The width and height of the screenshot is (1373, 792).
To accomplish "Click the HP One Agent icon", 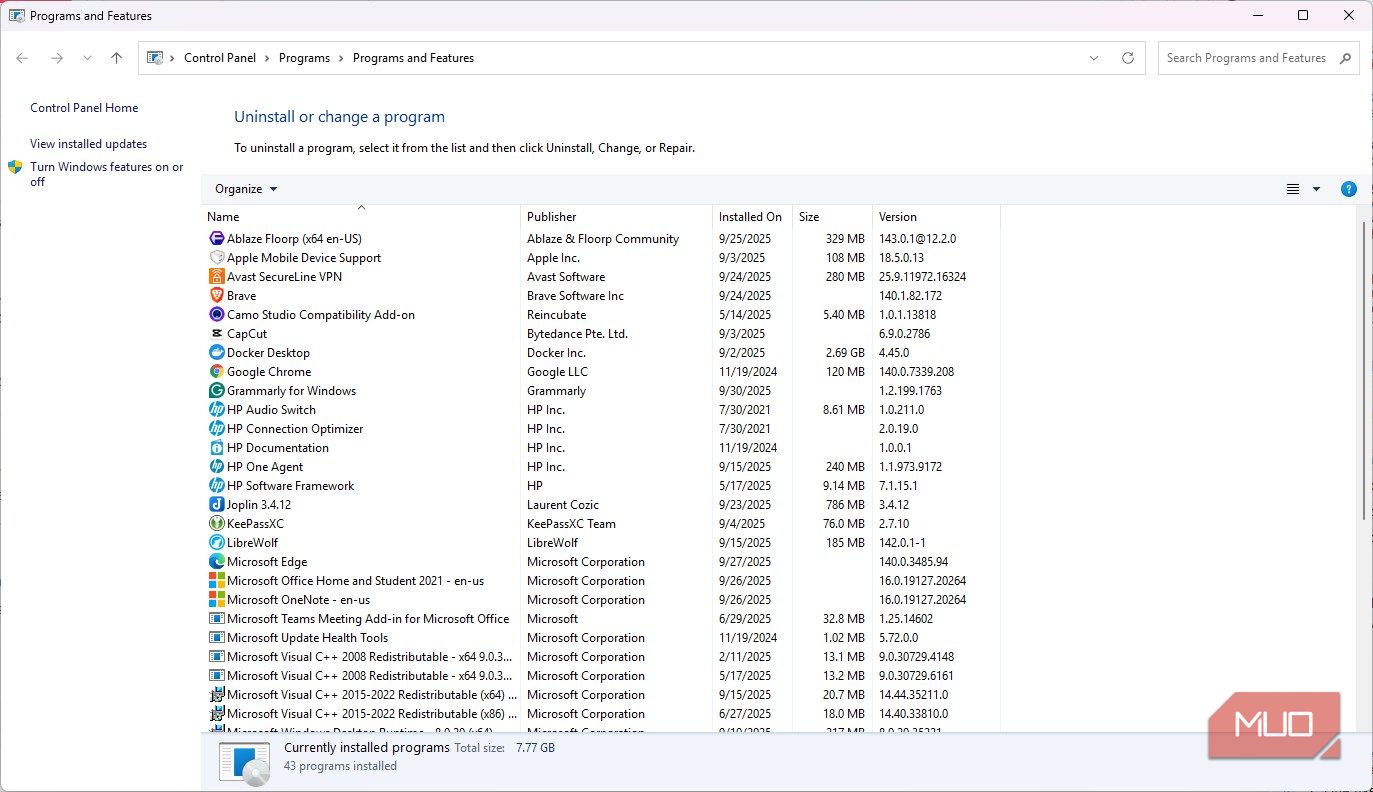I will pyautogui.click(x=216, y=467).
